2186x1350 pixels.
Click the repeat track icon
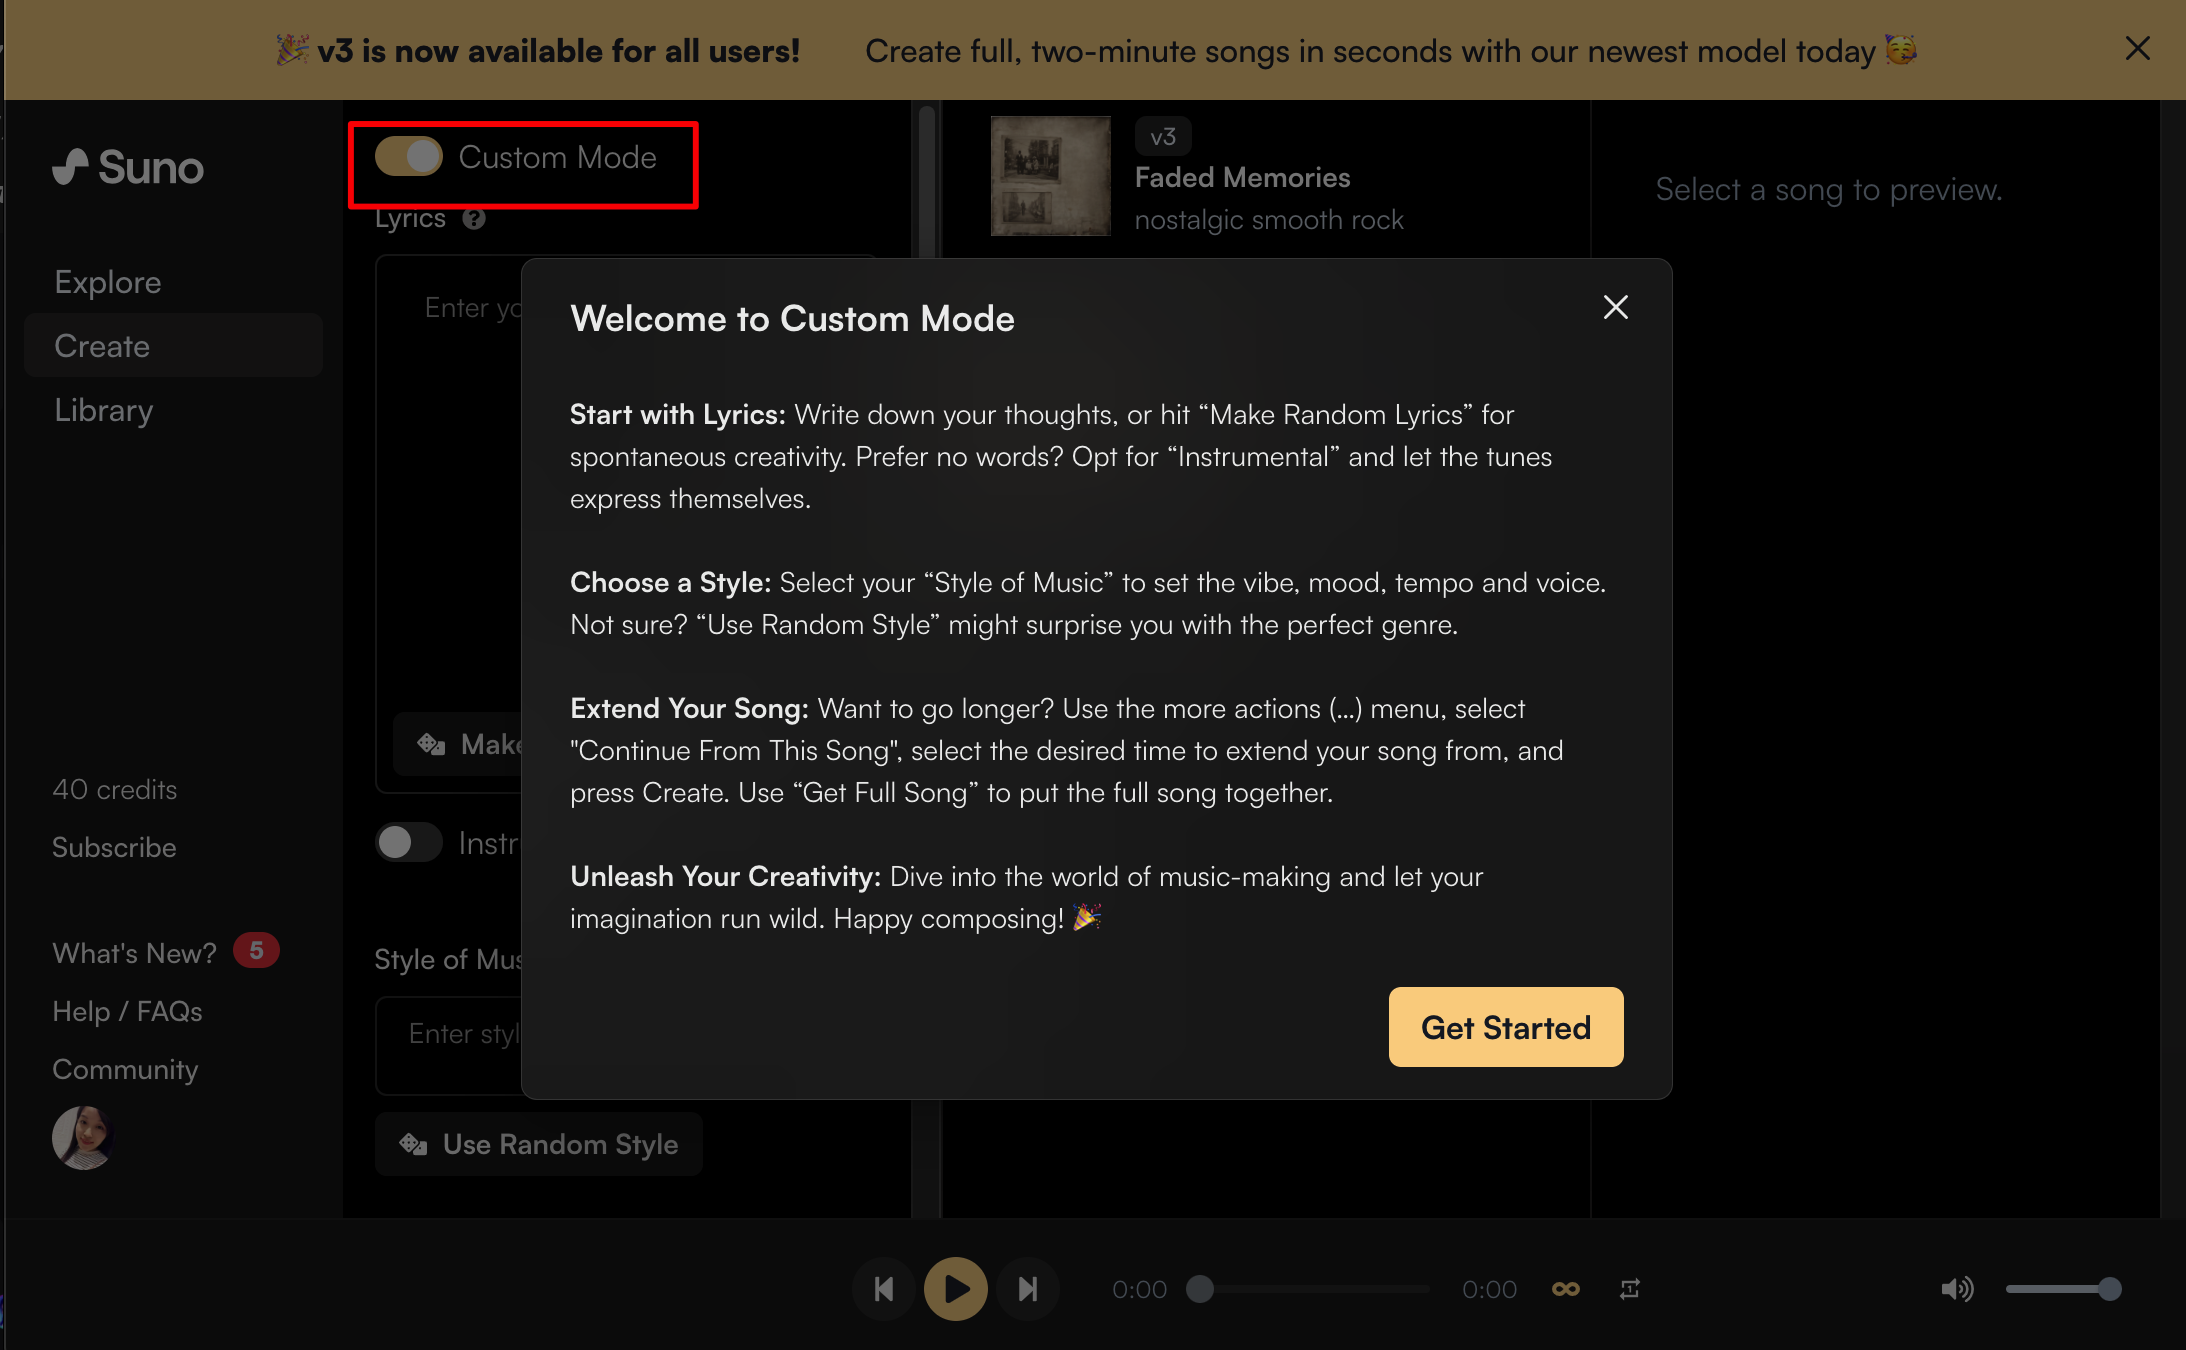(1629, 1289)
